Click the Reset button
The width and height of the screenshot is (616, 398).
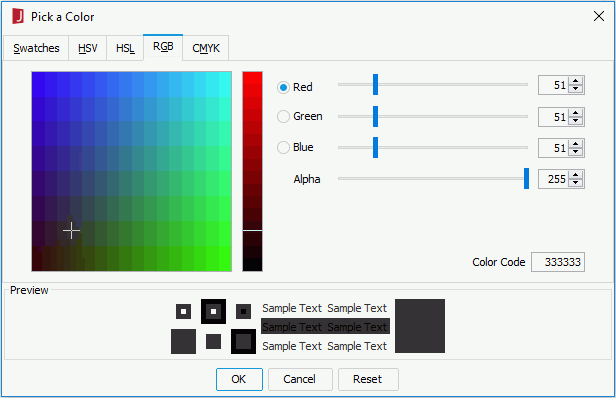coord(368,379)
